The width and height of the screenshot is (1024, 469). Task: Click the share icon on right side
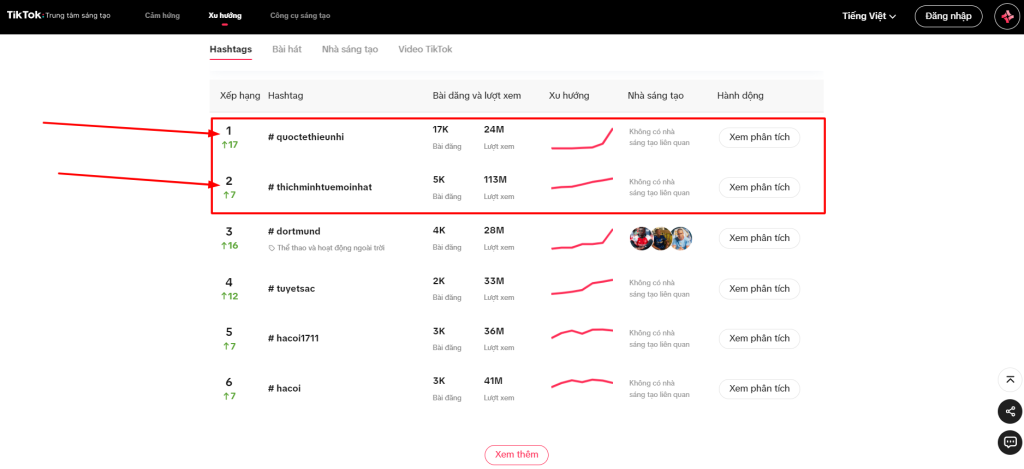(1009, 411)
